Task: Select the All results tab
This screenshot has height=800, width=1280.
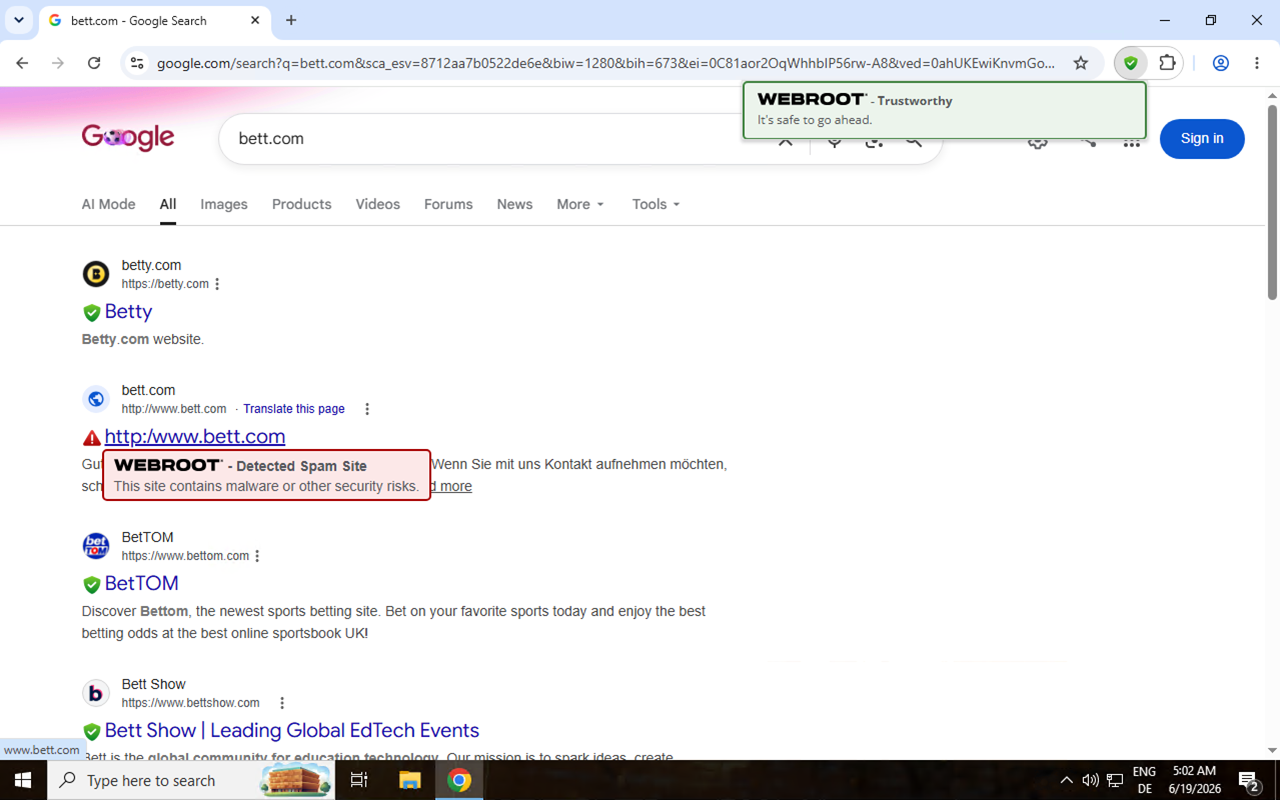Action: (x=168, y=204)
